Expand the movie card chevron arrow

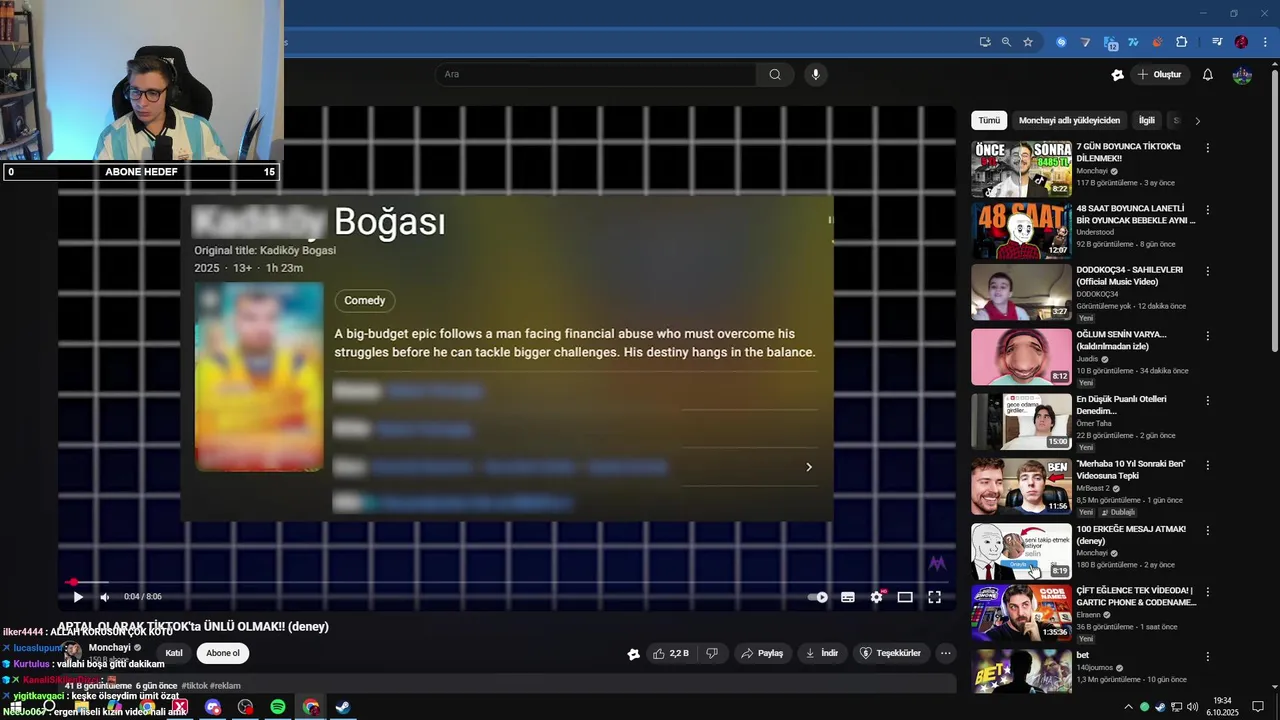pos(809,467)
